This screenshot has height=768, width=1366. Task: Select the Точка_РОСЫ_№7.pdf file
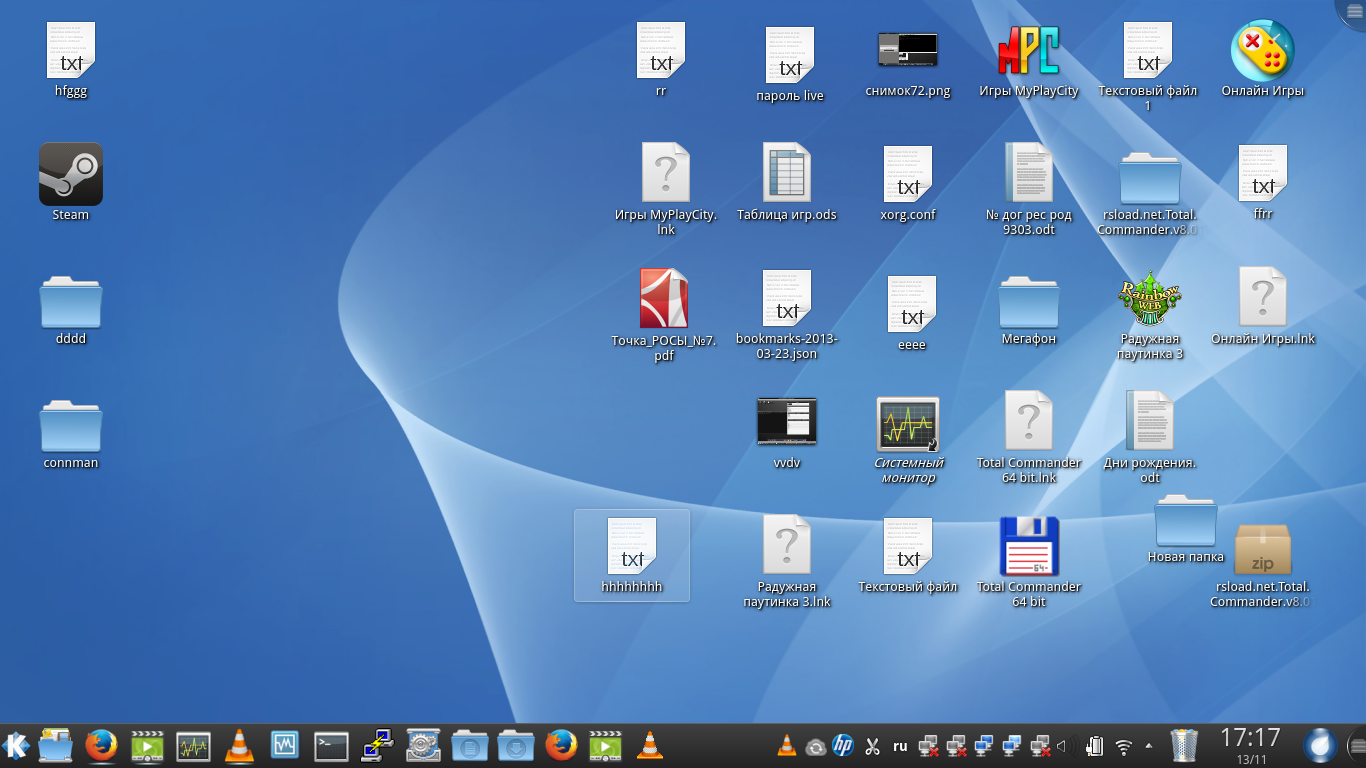(664, 298)
